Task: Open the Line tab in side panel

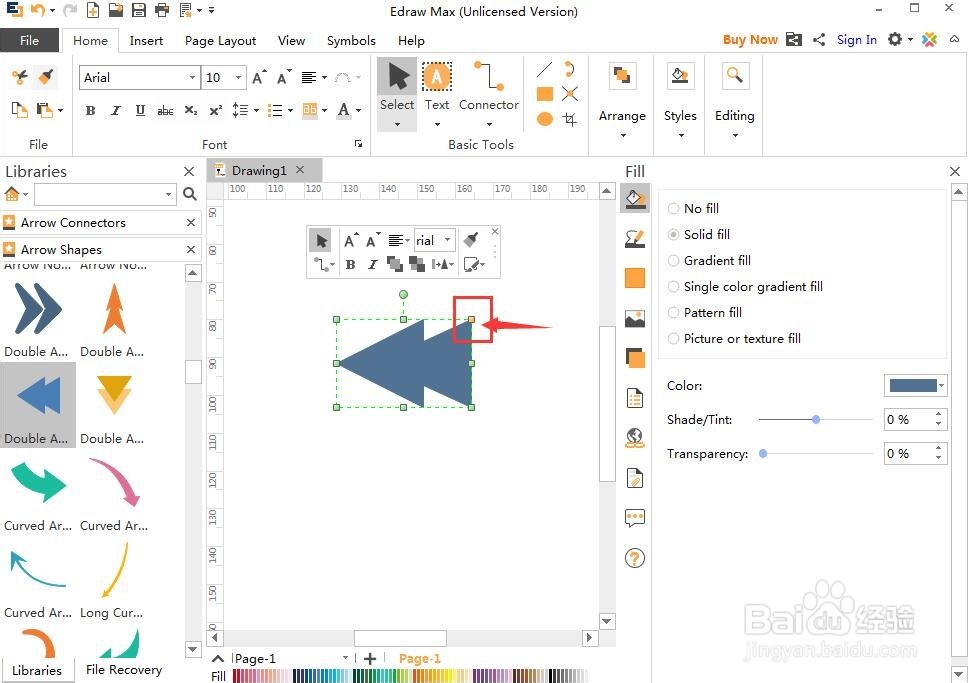Action: [x=635, y=239]
